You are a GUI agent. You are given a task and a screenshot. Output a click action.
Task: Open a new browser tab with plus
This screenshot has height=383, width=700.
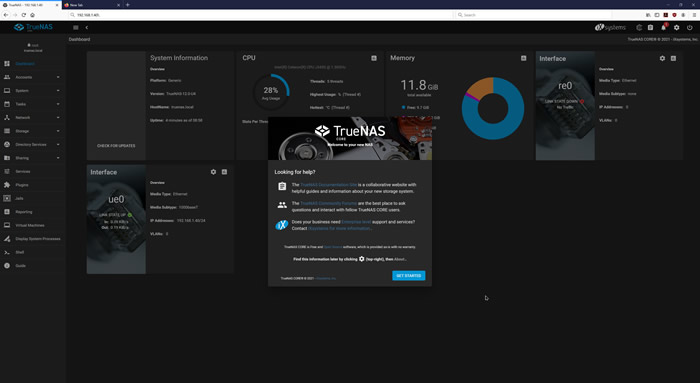[128, 5]
